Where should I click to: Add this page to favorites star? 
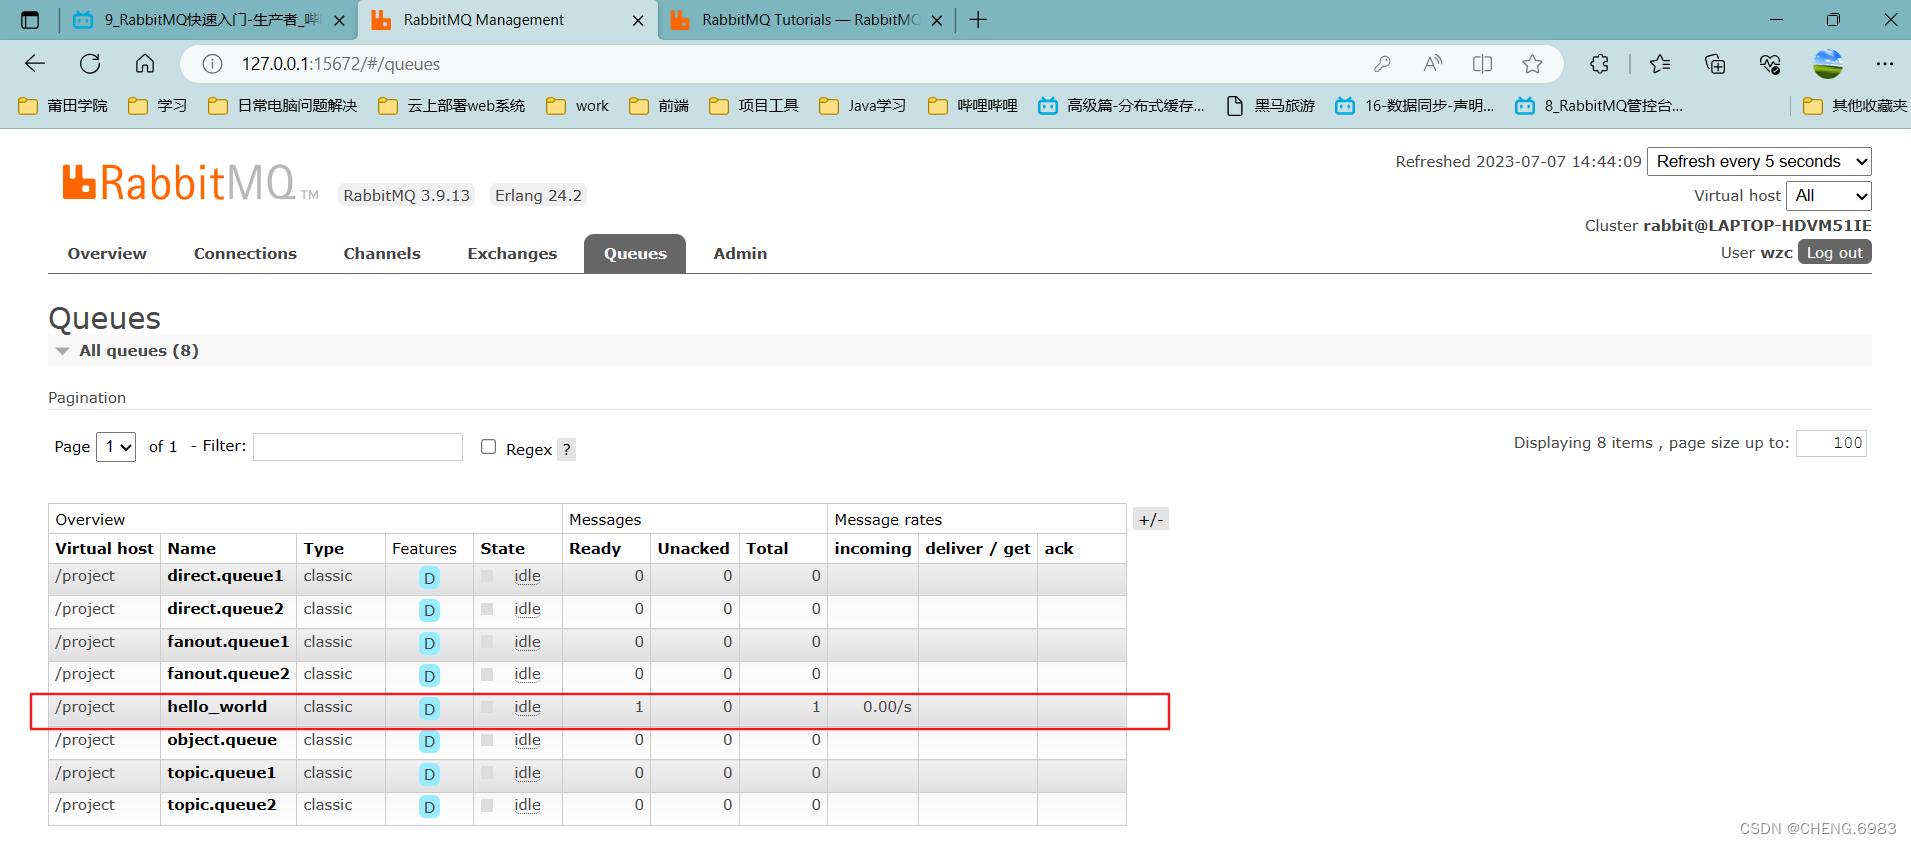click(x=1532, y=64)
